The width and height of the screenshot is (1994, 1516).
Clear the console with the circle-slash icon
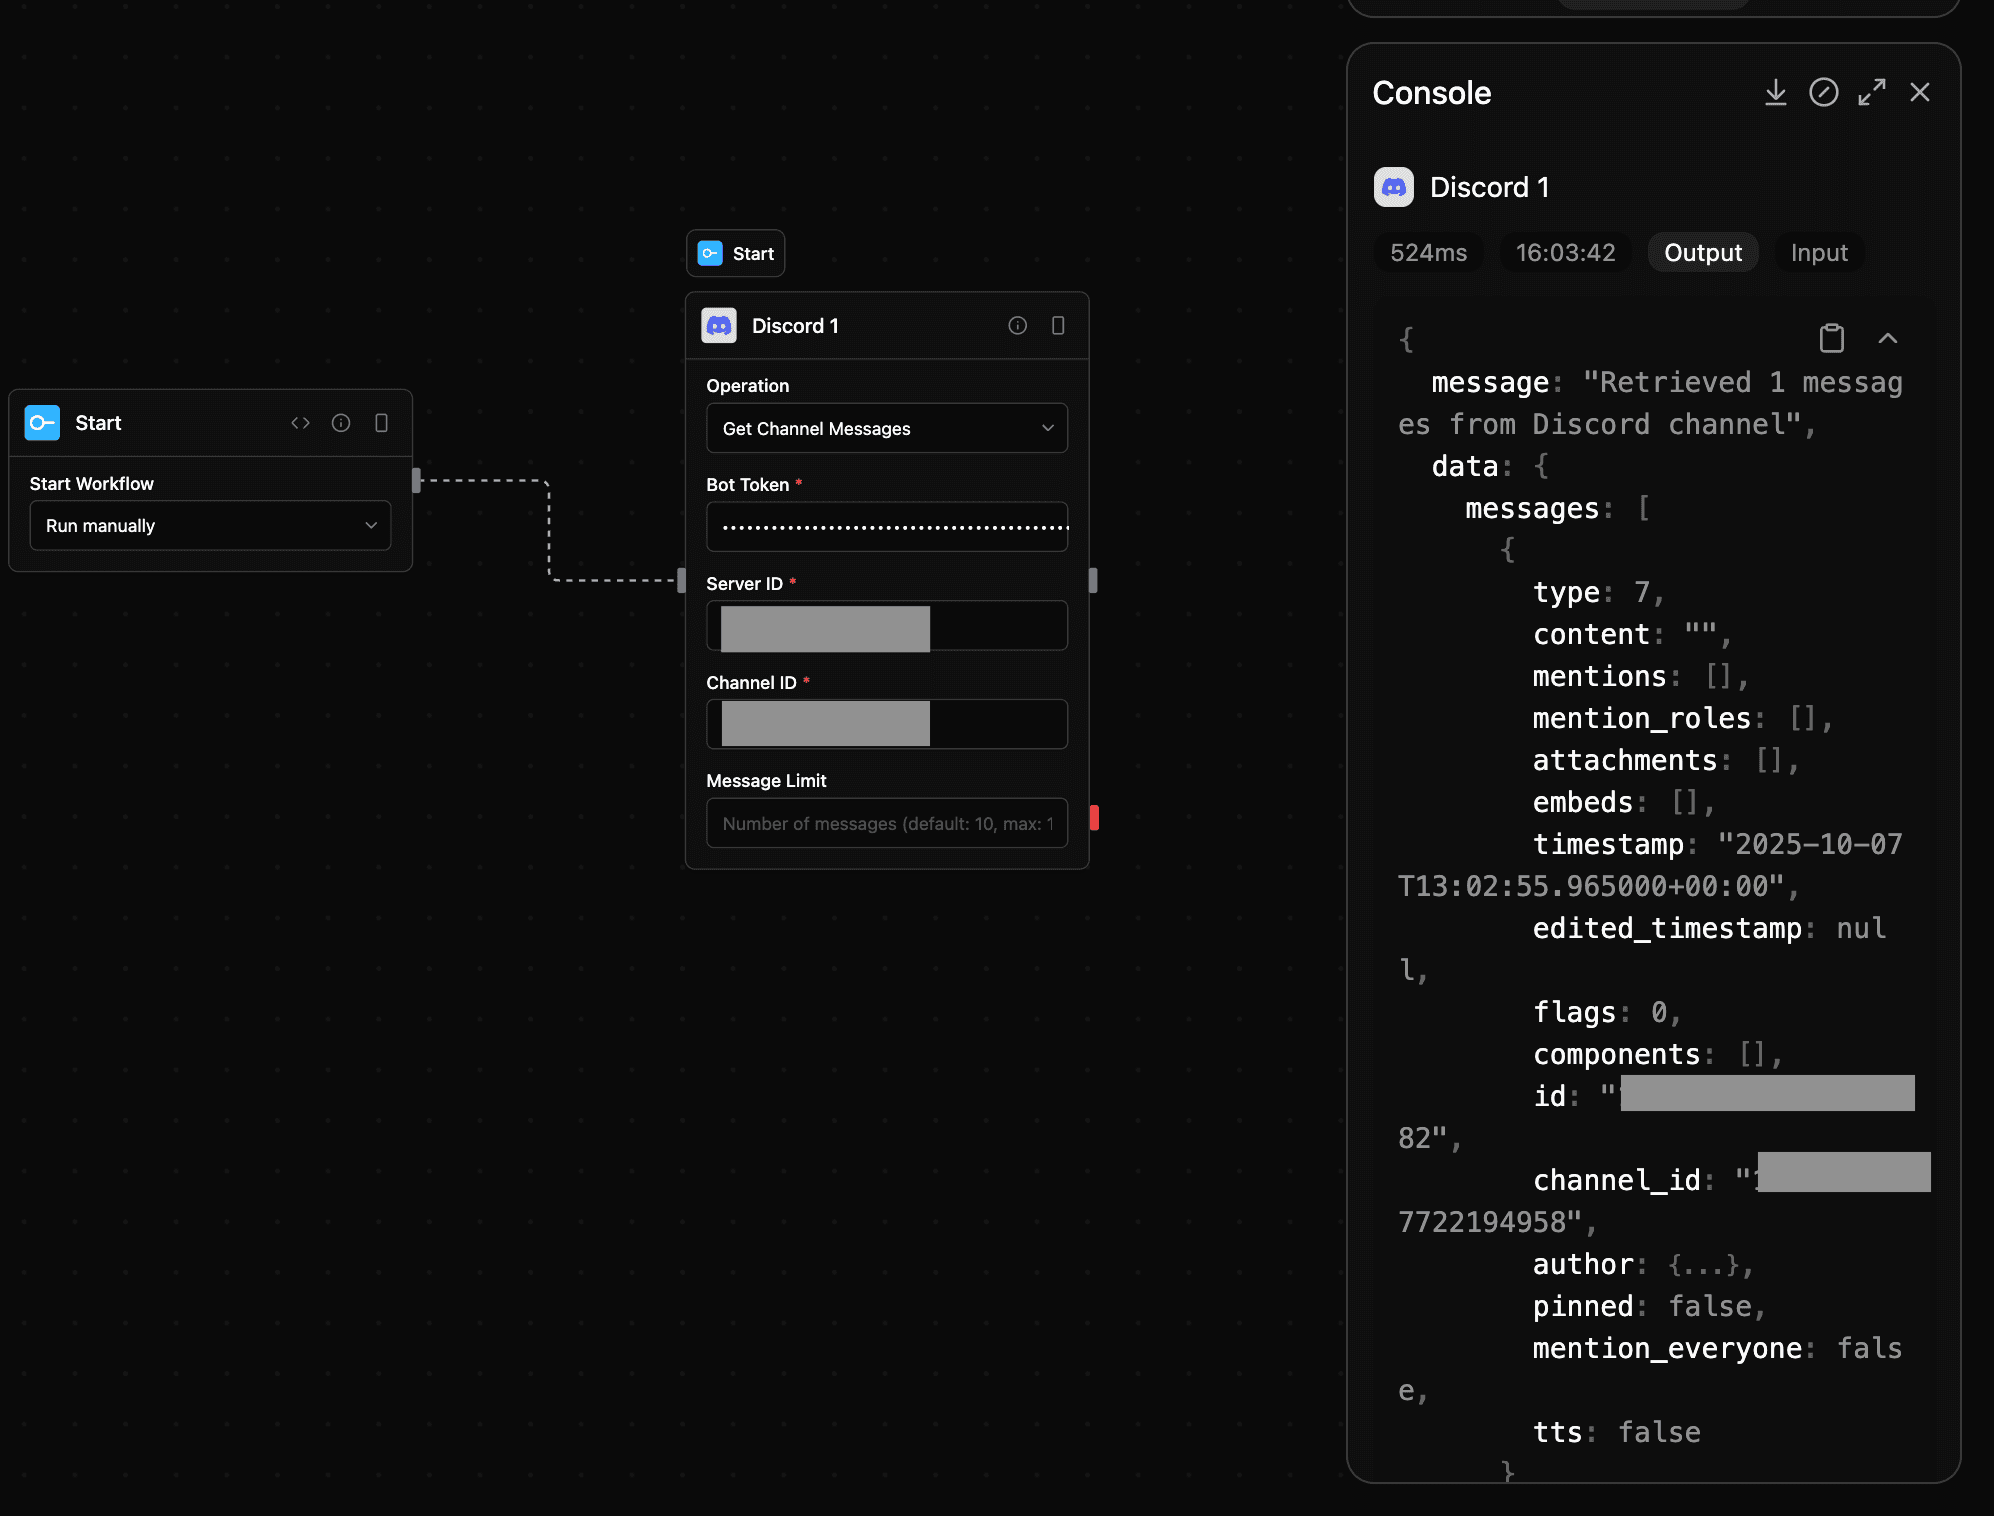(x=1824, y=92)
